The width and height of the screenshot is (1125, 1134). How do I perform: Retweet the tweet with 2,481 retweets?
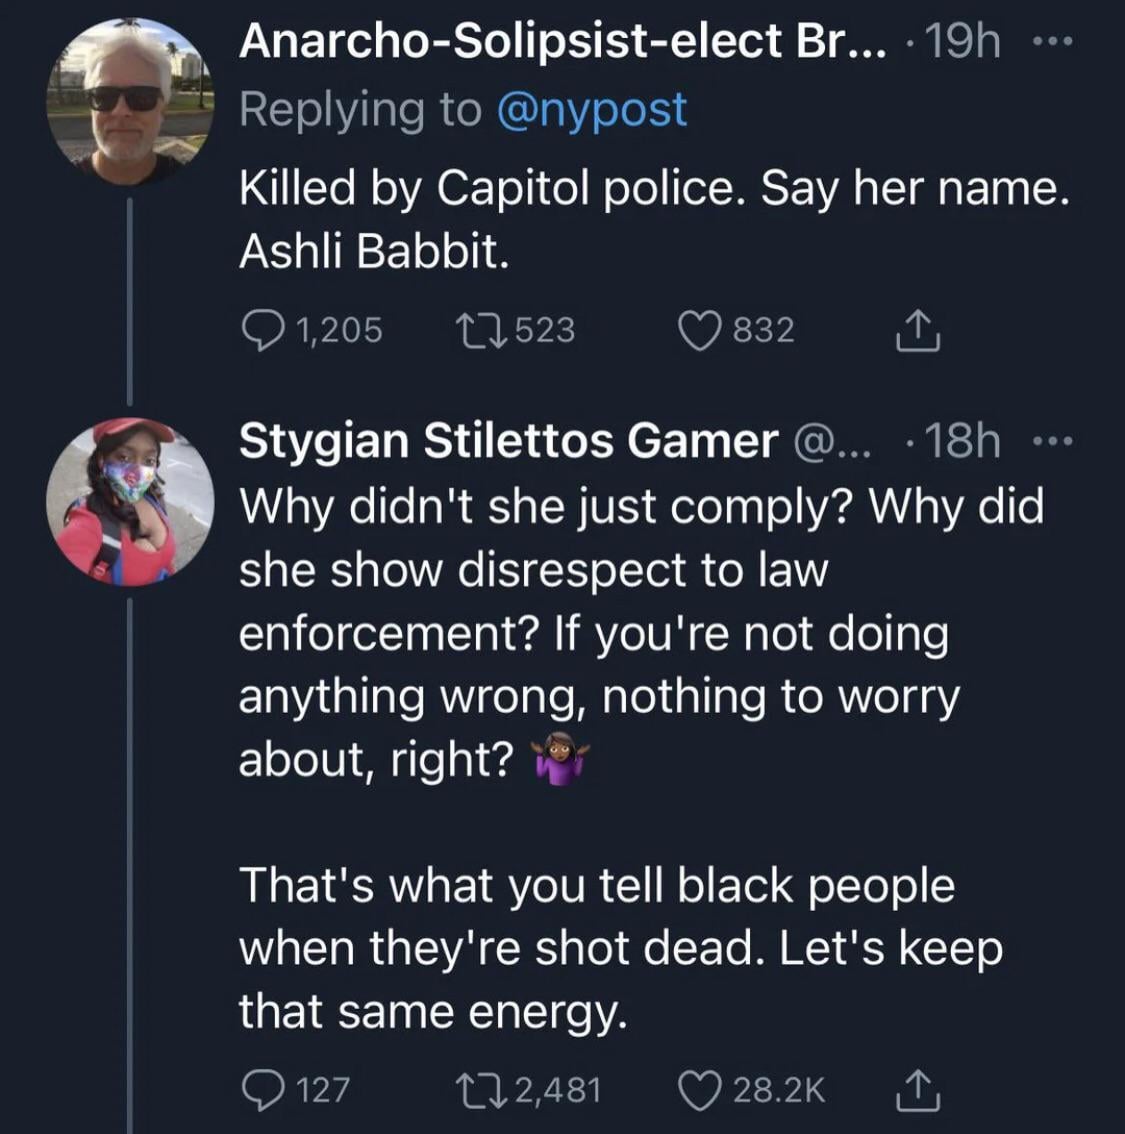pos(477,1089)
